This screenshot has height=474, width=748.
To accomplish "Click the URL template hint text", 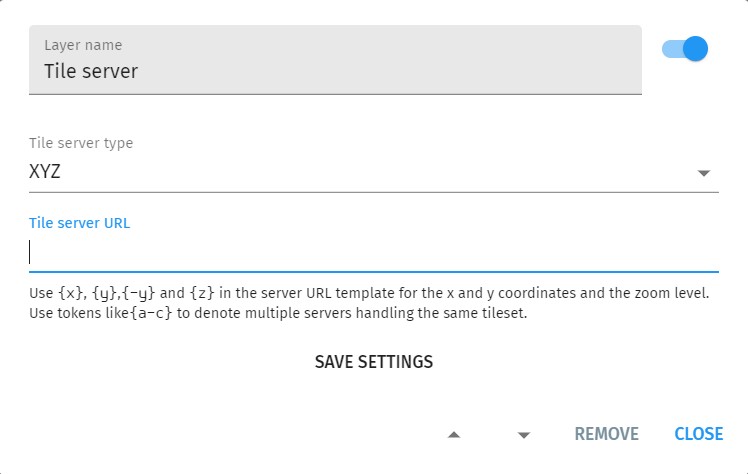I will coord(370,294).
